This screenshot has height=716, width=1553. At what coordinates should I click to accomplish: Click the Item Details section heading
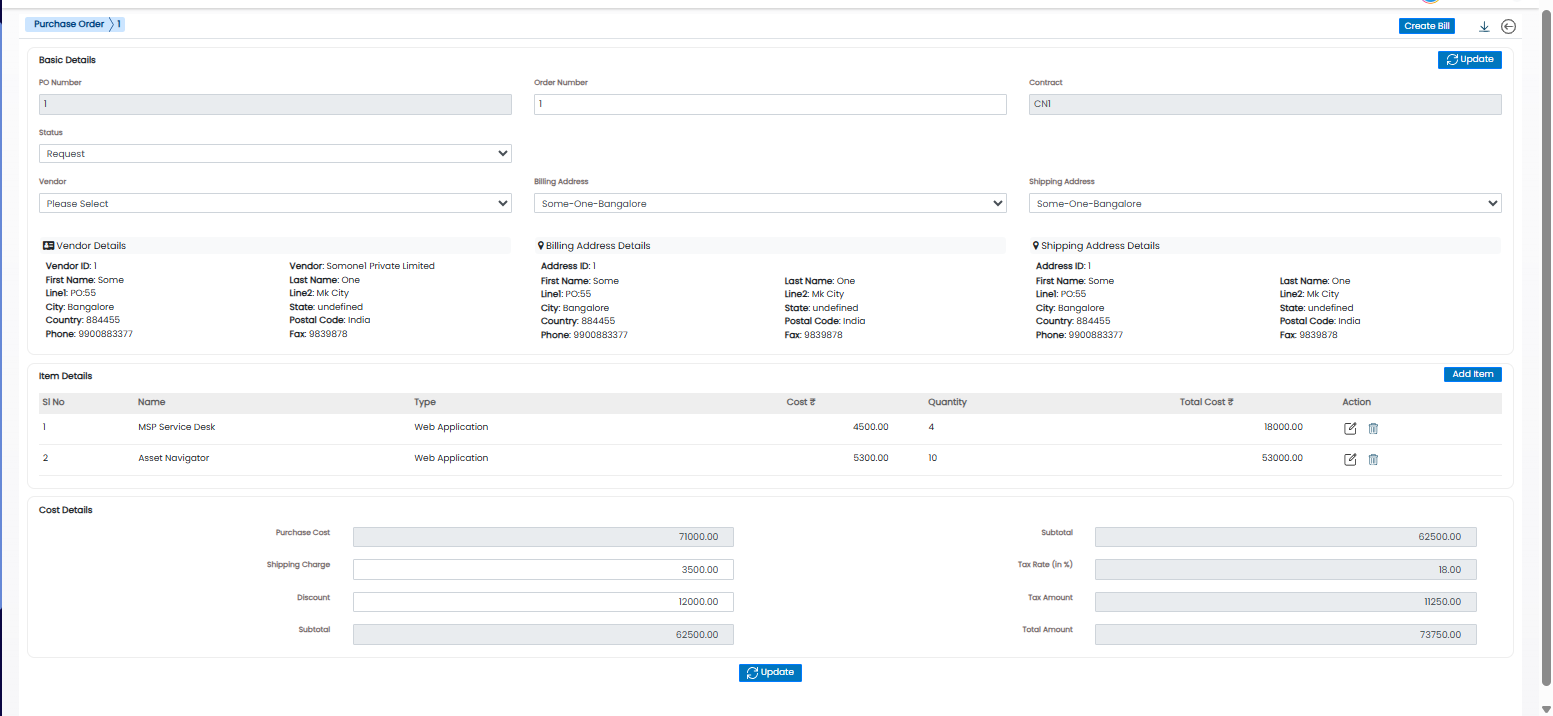click(65, 376)
